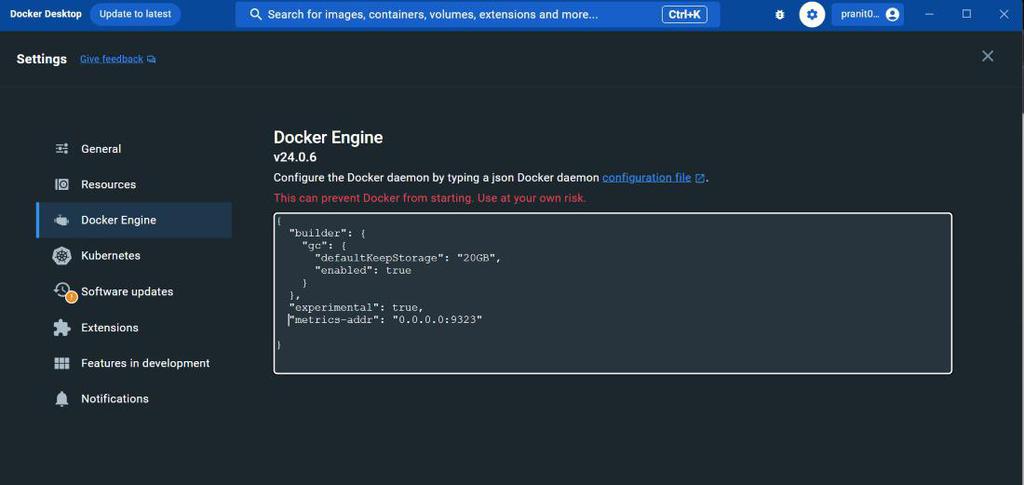Click the Notifications bell icon
Viewport: 1024px width, 485px height.
pos(62,399)
